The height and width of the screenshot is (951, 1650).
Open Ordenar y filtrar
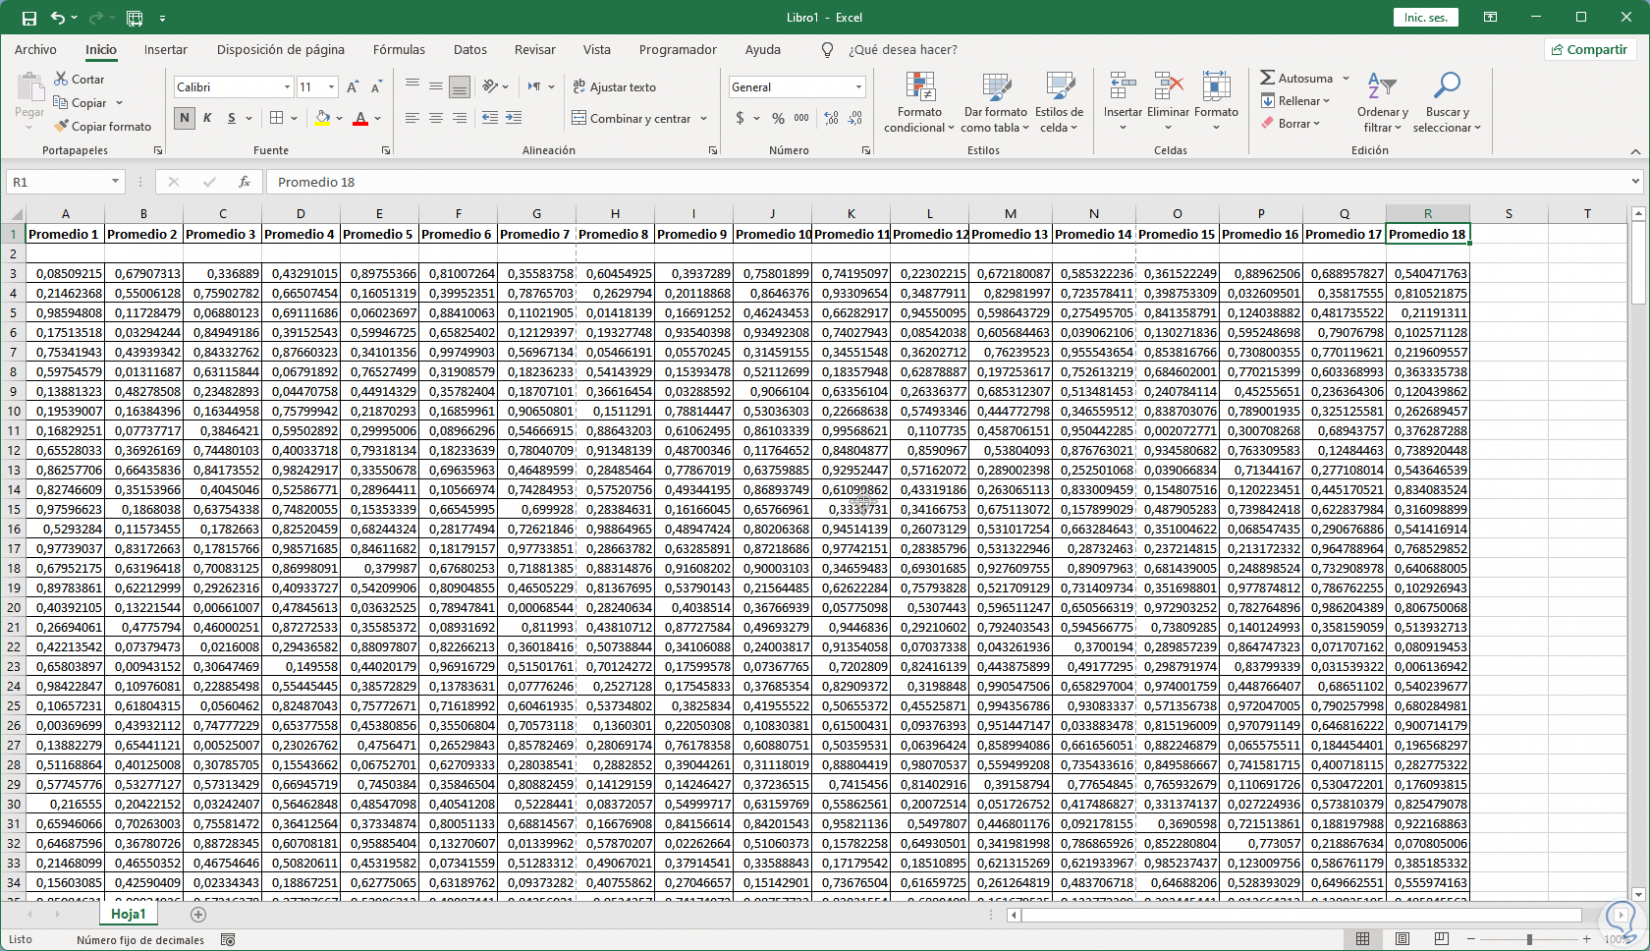pyautogui.click(x=1382, y=102)
